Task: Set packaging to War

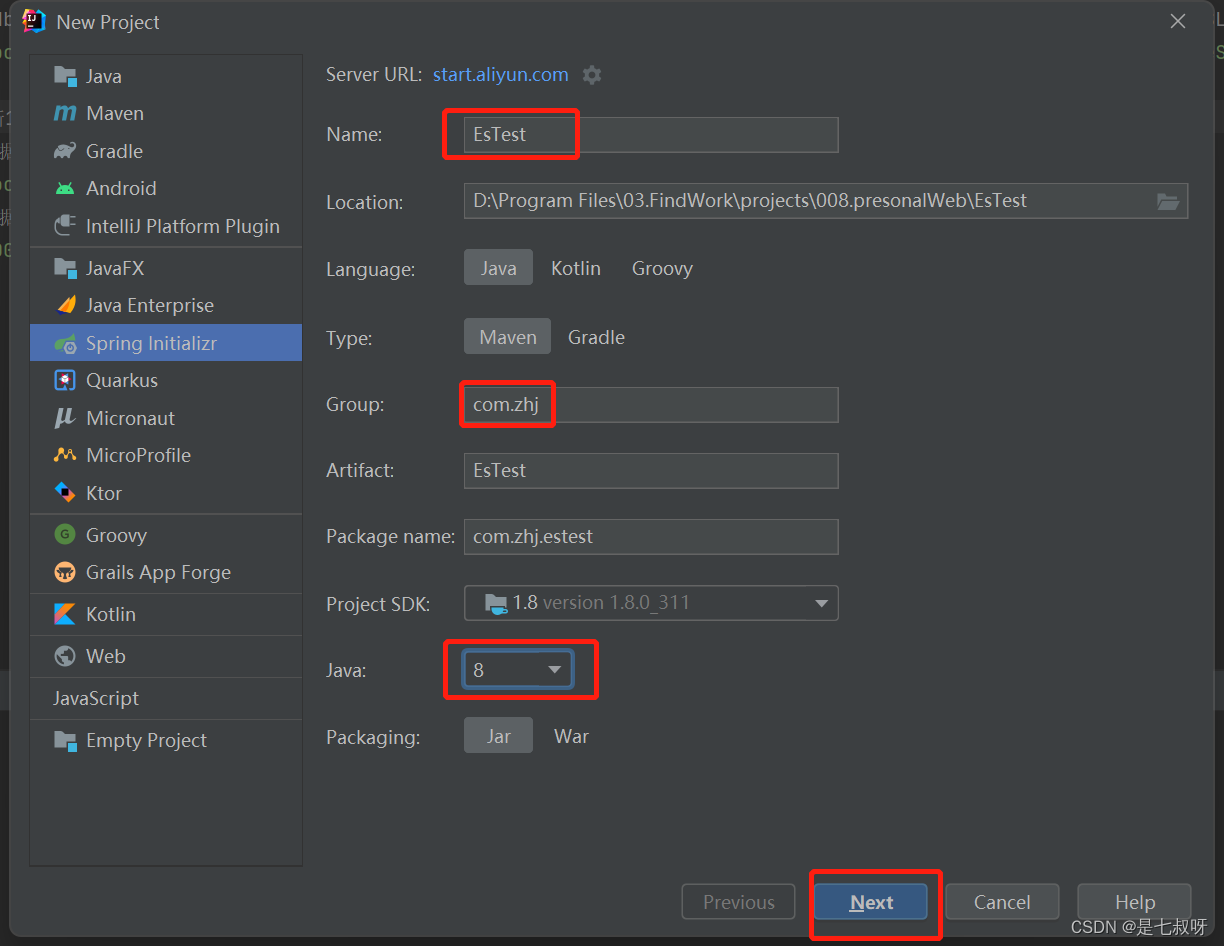Action: pos(571,736)
